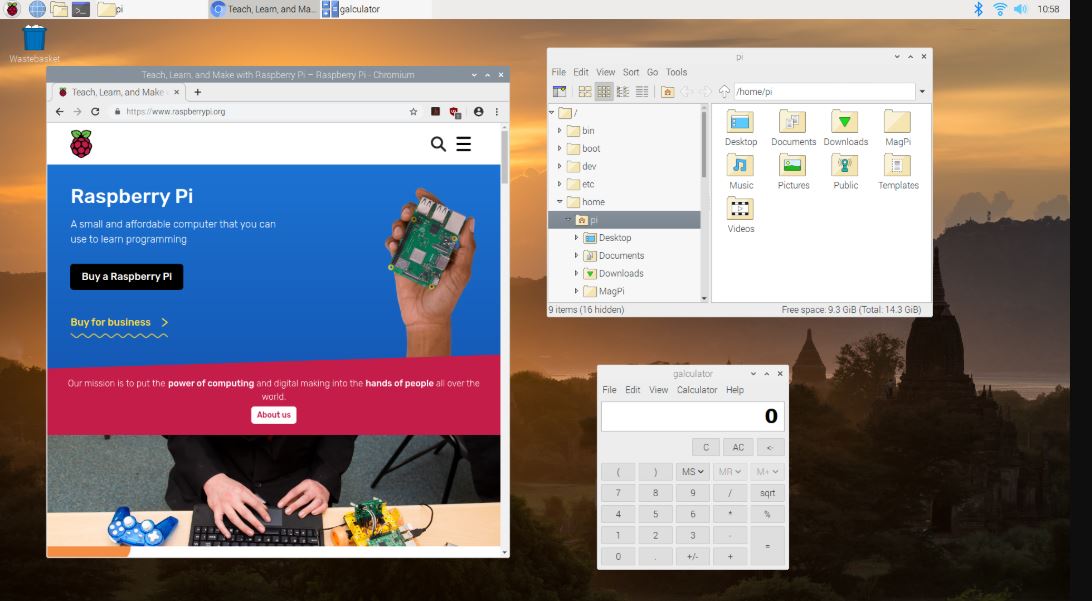Mute the system volume
The width and height of the screenshot is (1092, 601).
(x=1019, y=9)
